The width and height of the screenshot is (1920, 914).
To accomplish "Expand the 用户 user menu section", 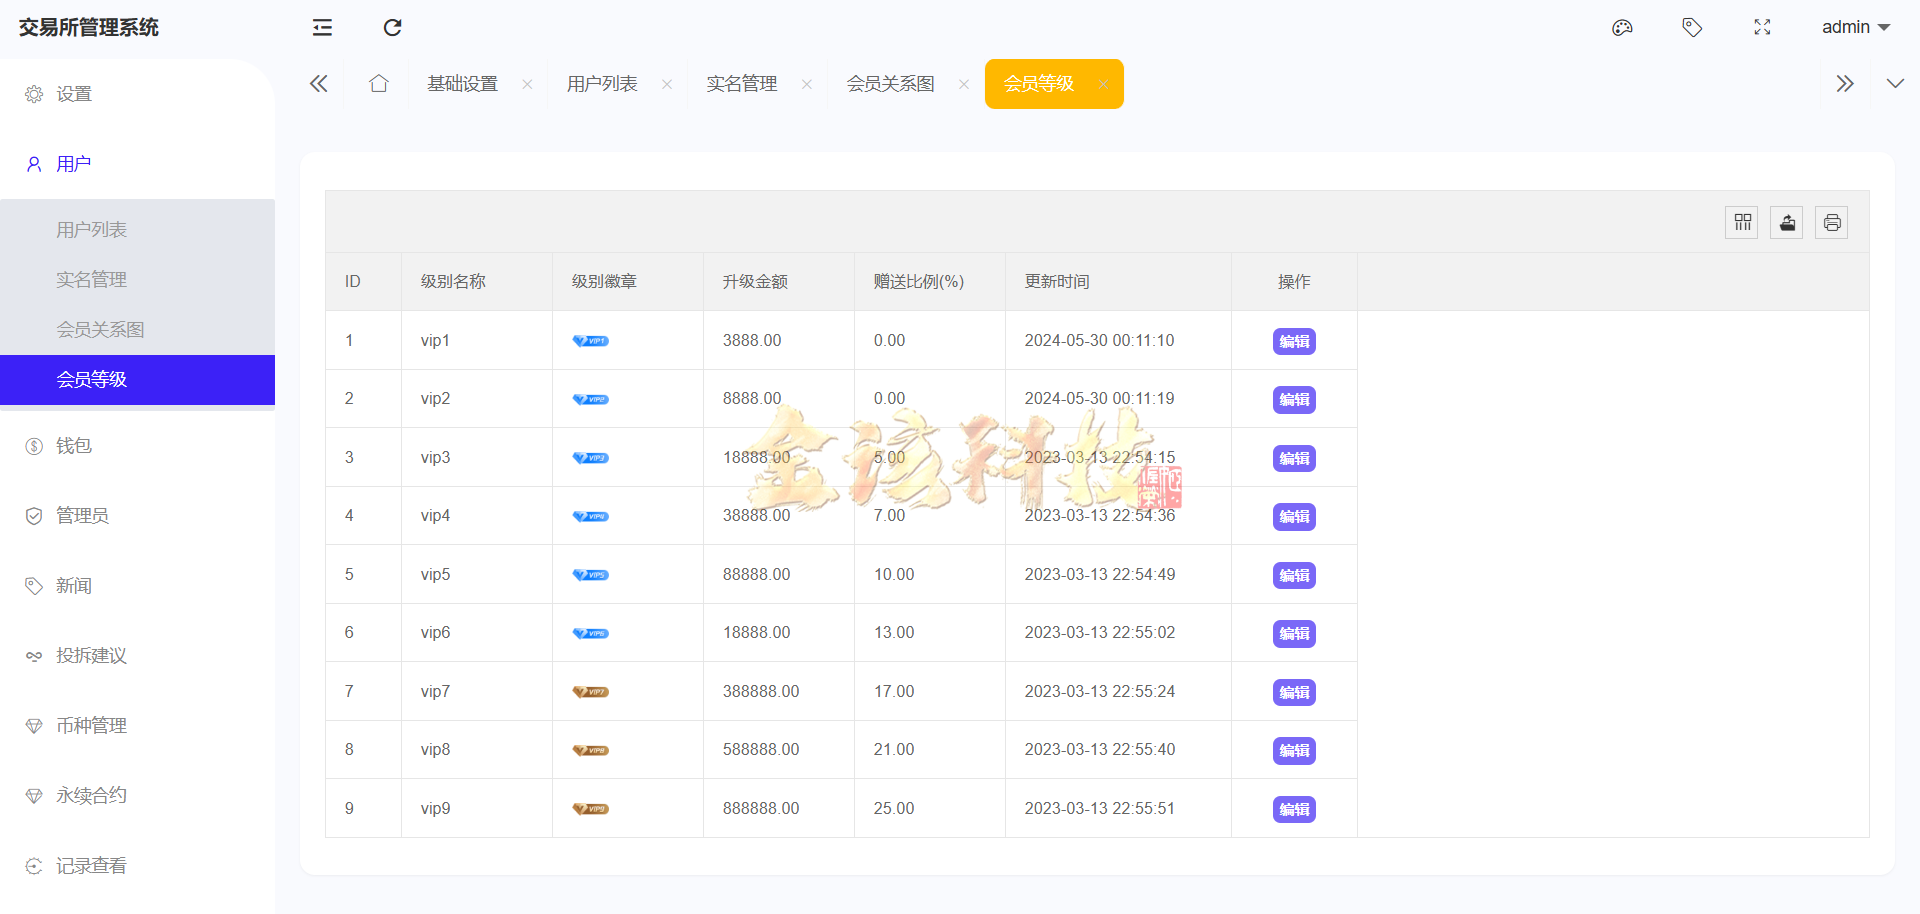I will (72, 163).
